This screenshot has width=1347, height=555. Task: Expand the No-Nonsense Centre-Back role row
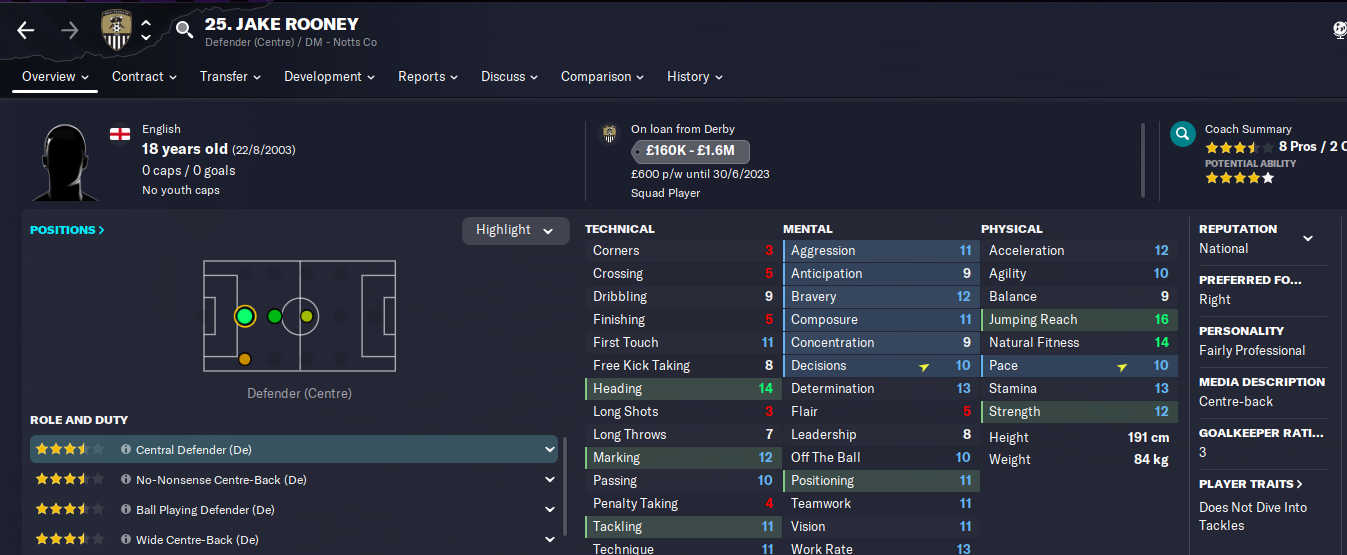(293, 480)
